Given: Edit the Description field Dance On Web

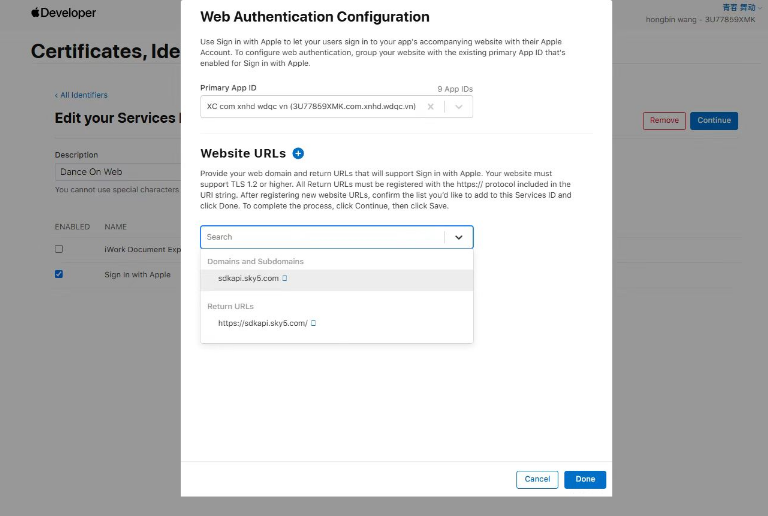Looking at the screenshot, I should click(x=118, y=172).
